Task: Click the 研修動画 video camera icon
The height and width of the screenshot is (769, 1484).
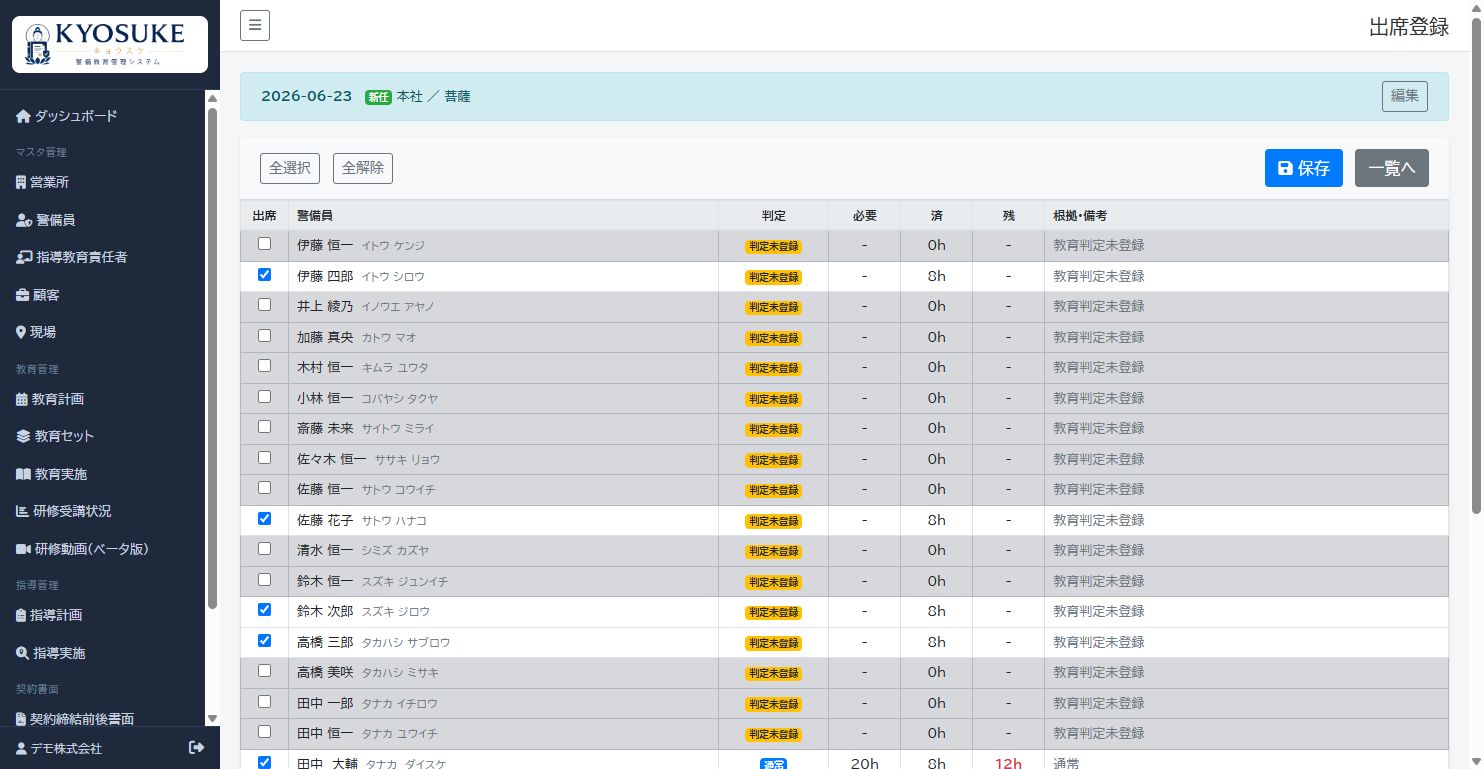Action: pos(24,549)
